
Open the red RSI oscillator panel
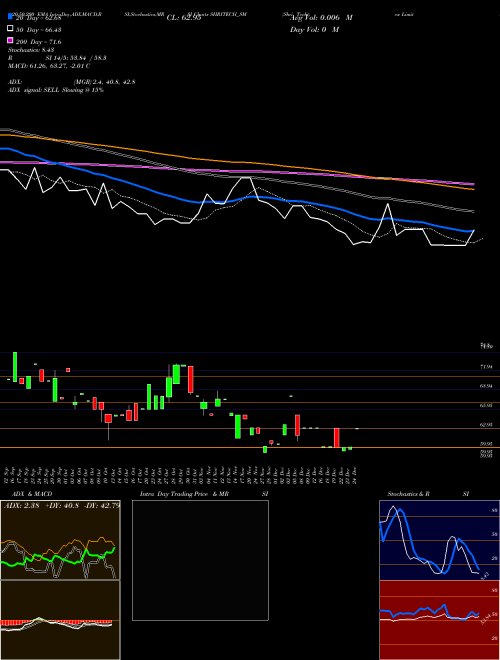point(439,620)
